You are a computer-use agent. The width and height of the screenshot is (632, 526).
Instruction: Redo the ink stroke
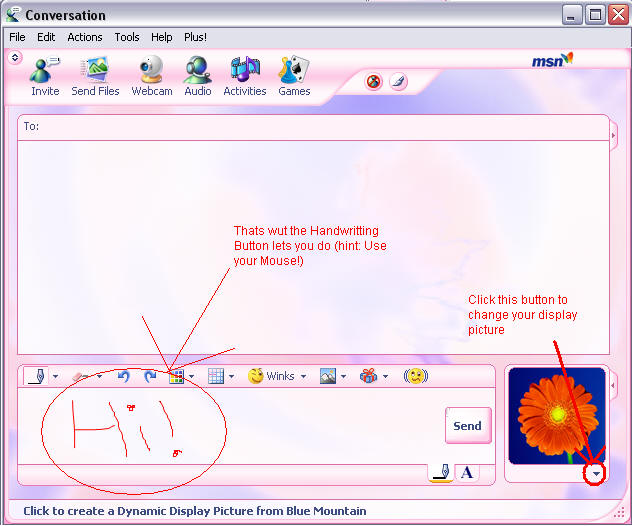pyautogui.click(x=150, y=376)
